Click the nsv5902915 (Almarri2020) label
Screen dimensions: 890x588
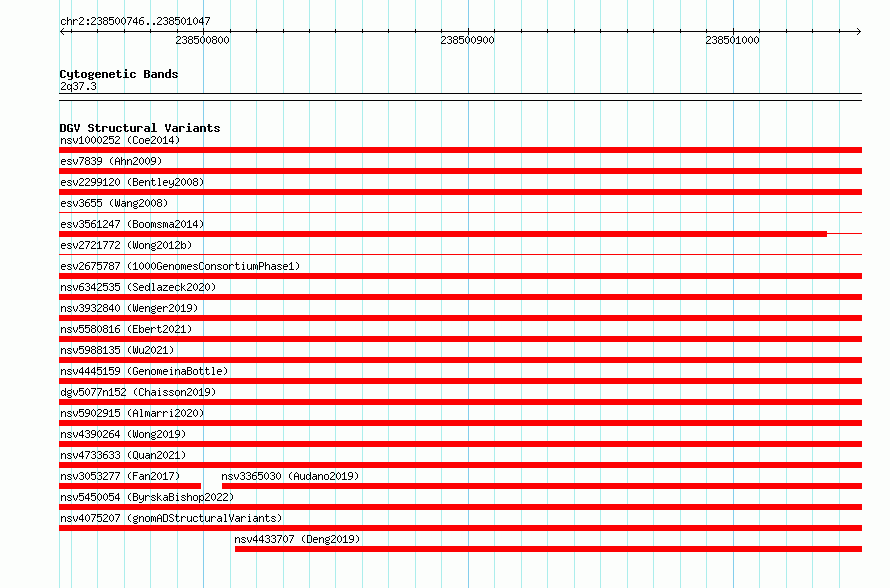[132, 413]
